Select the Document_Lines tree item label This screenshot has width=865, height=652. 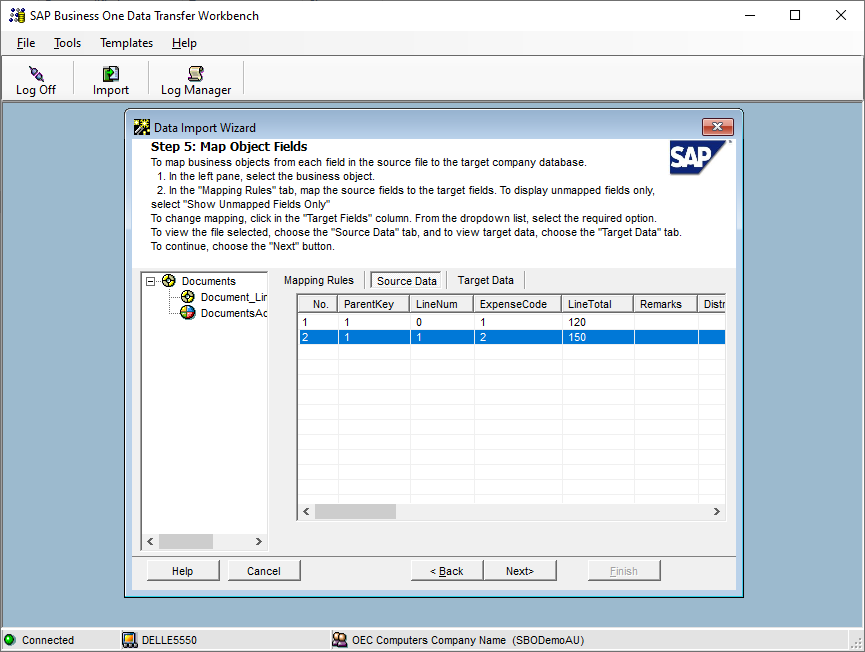point(233,297)
